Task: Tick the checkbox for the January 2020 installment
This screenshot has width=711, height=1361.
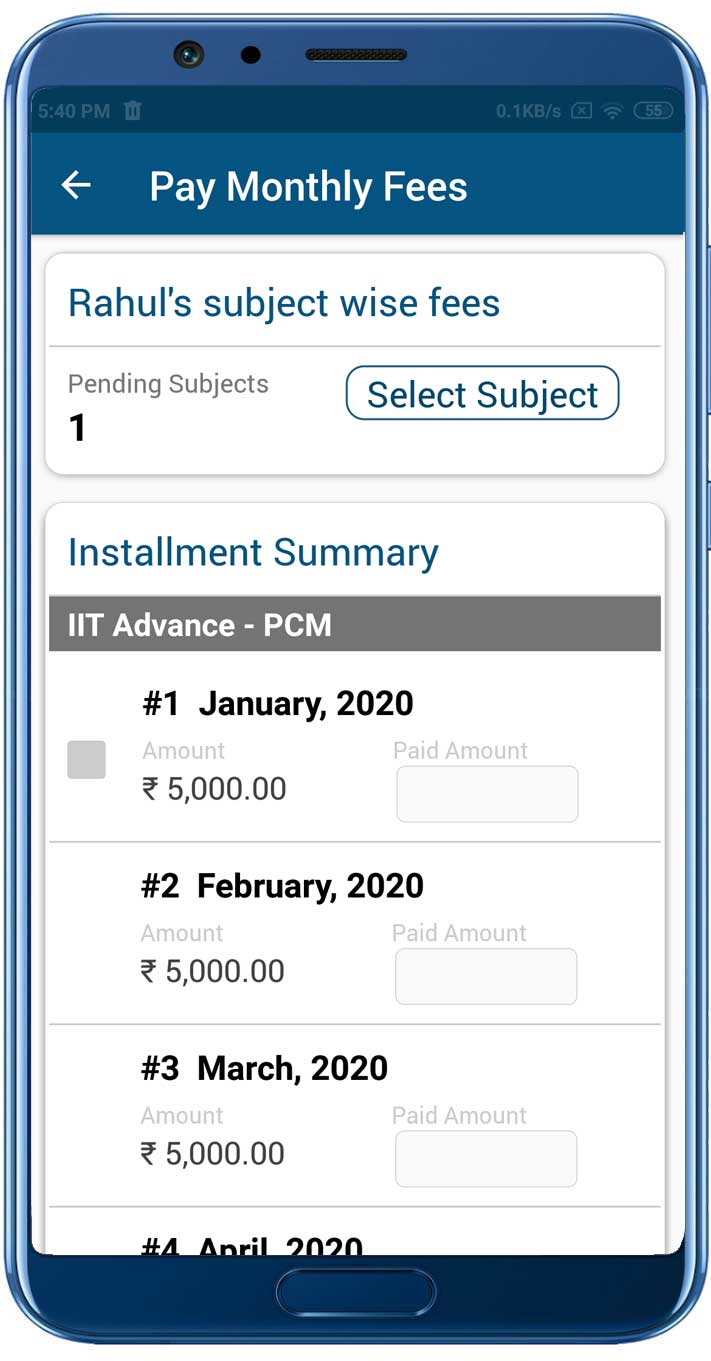Action: pos(87,760)
